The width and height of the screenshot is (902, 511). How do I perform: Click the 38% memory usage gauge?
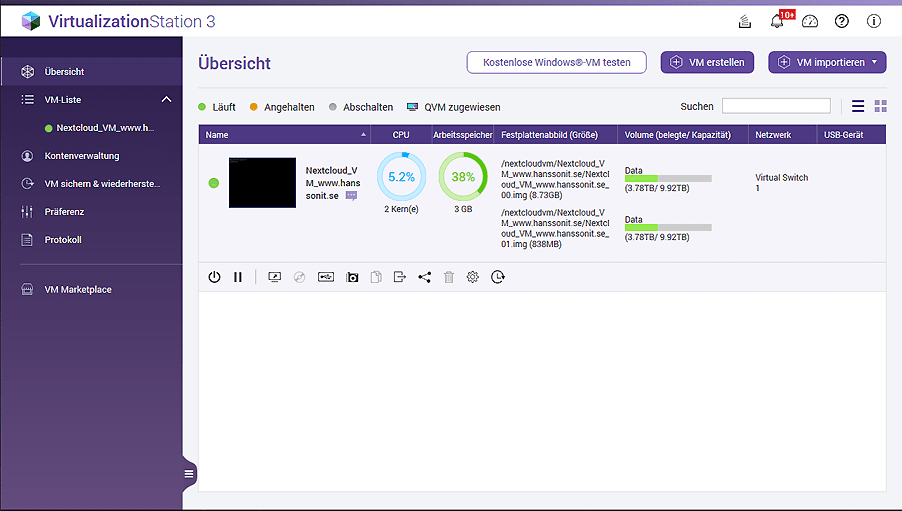tap(463, 177)
